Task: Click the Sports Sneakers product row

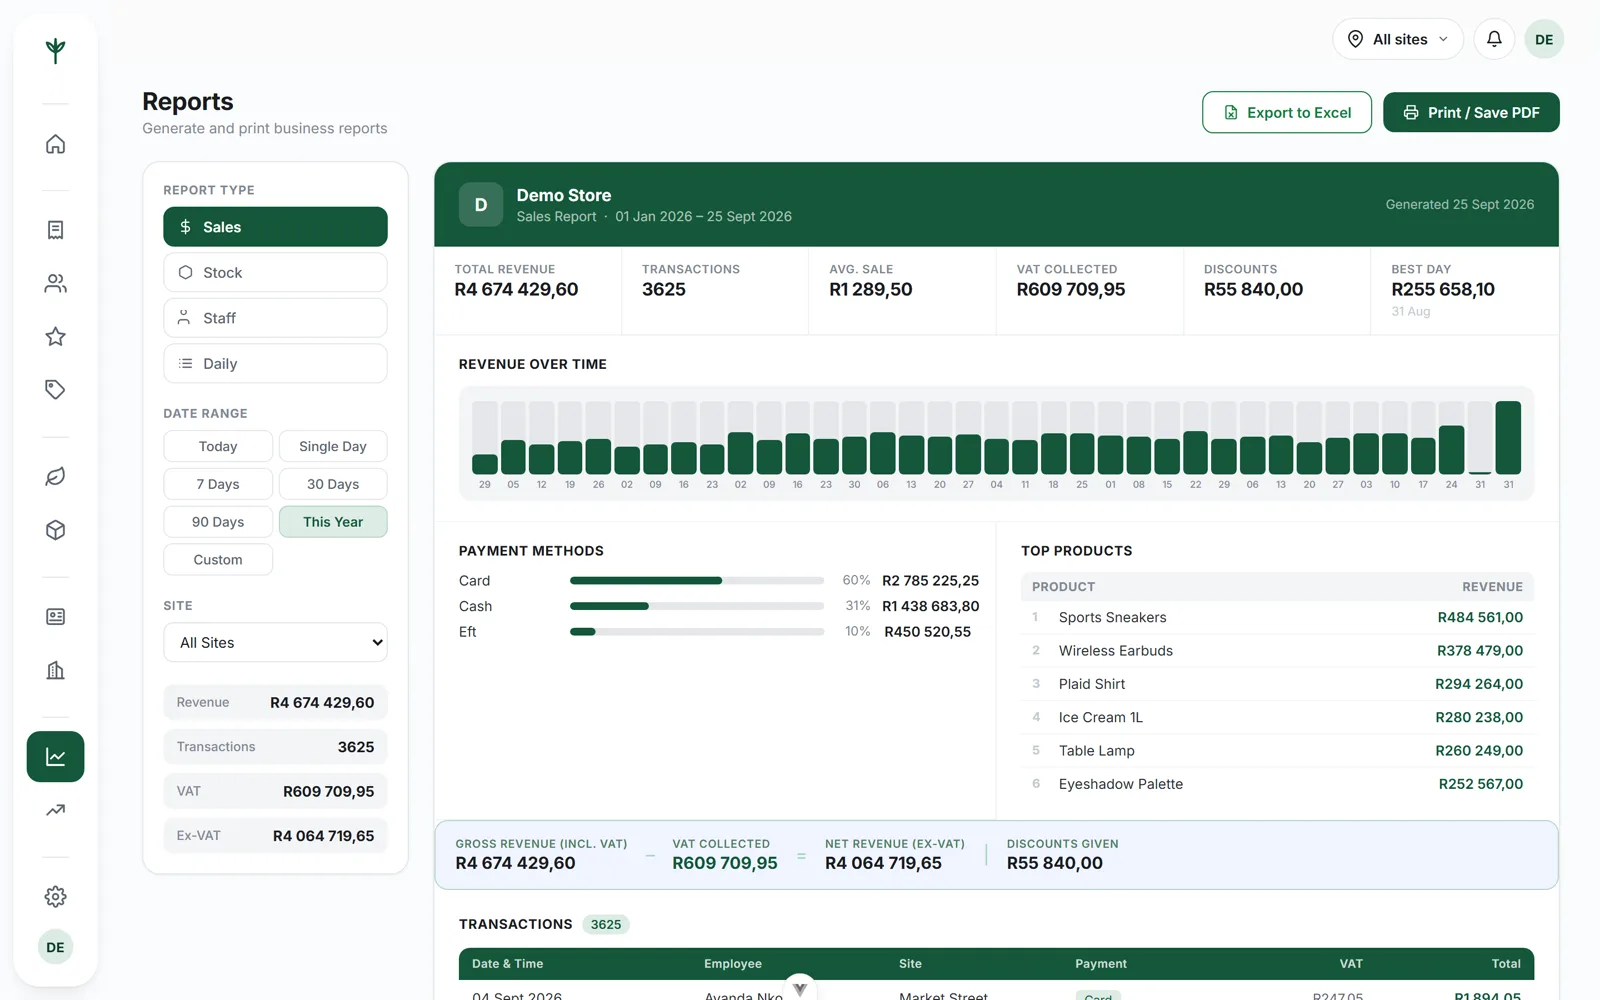Action: coord(1277,618)
